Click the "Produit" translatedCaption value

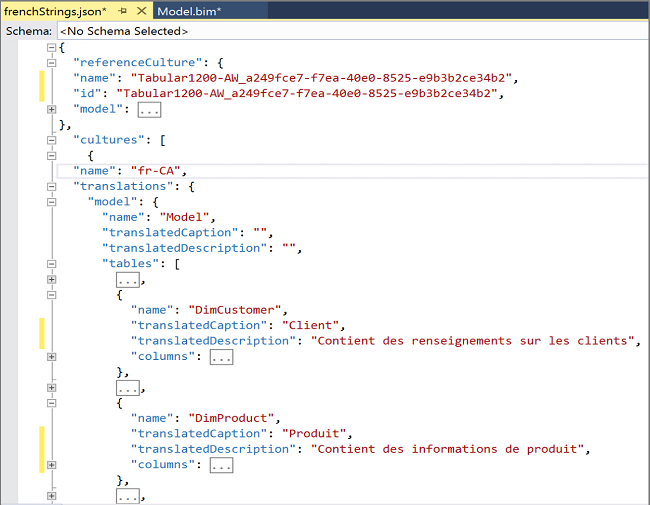click(x=314, y=434)
